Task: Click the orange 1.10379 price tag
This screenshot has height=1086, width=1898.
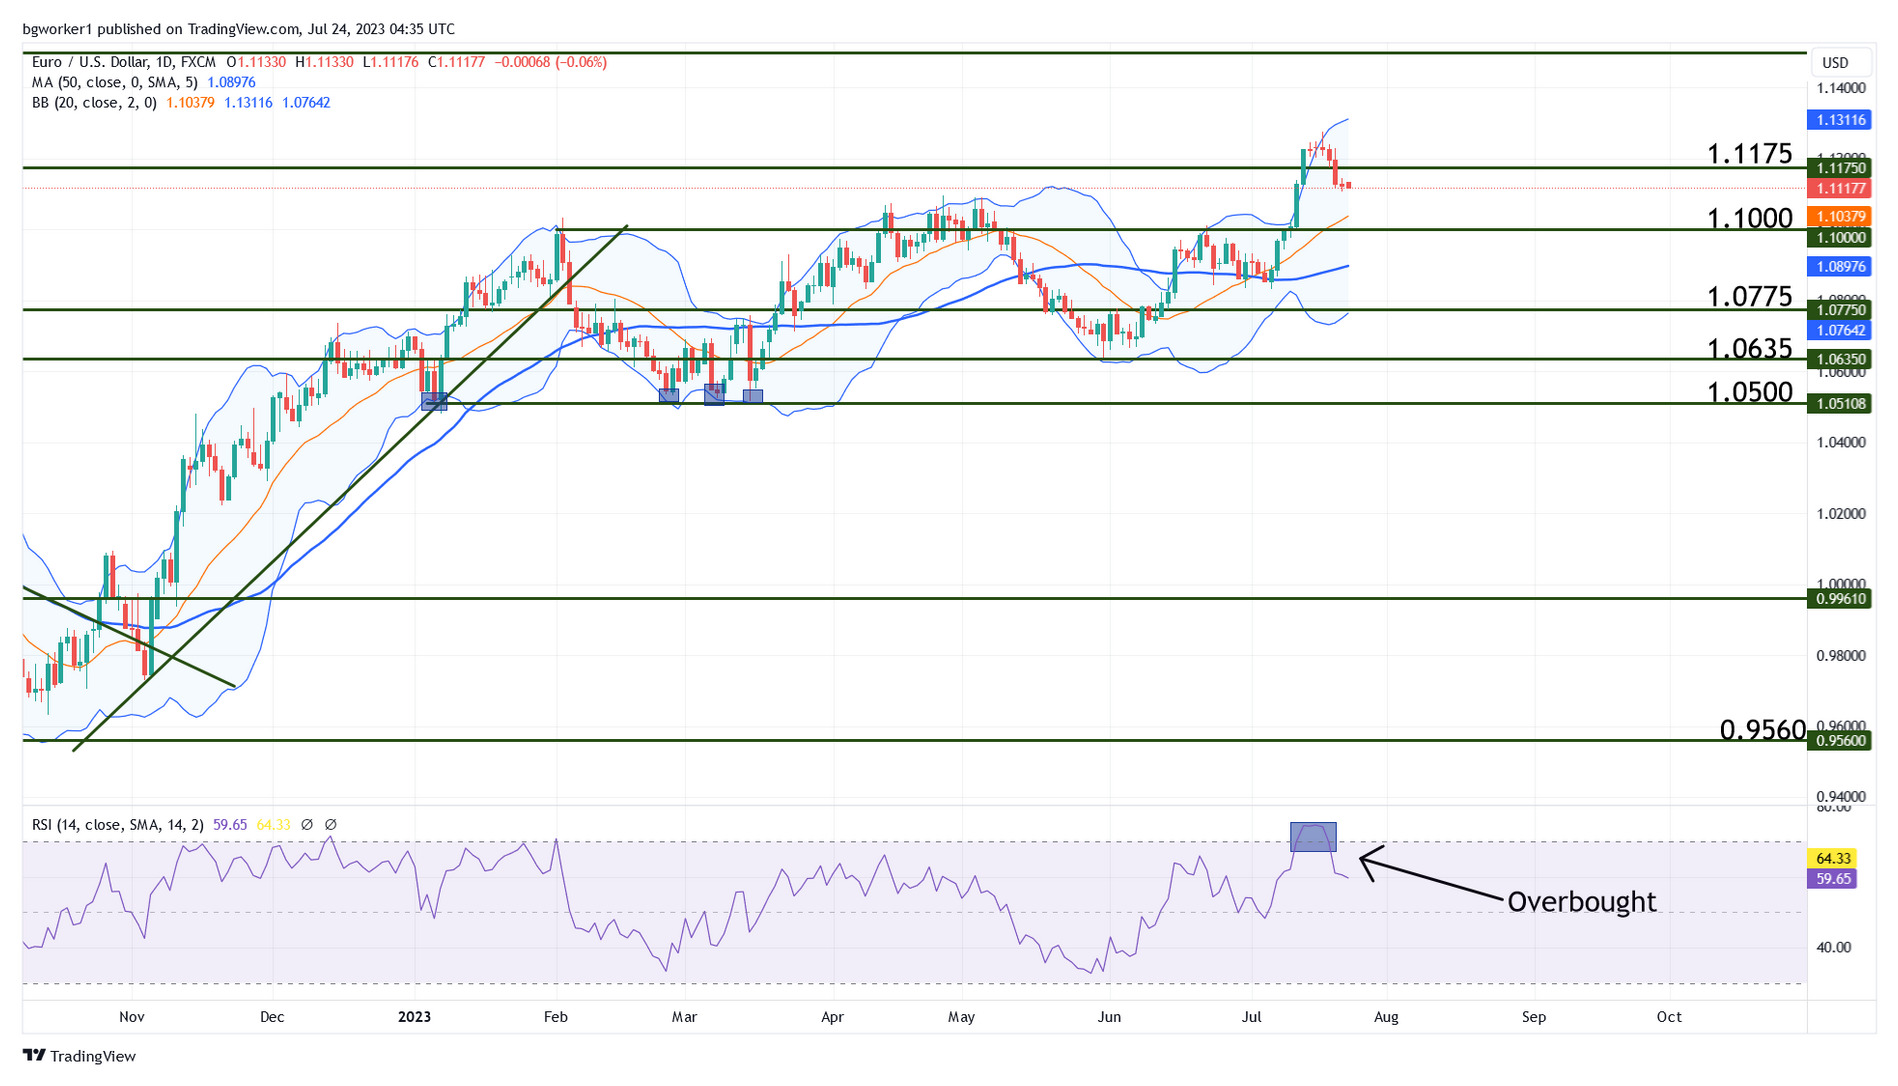Action: pyautogui.click(x=1840, y=217)
